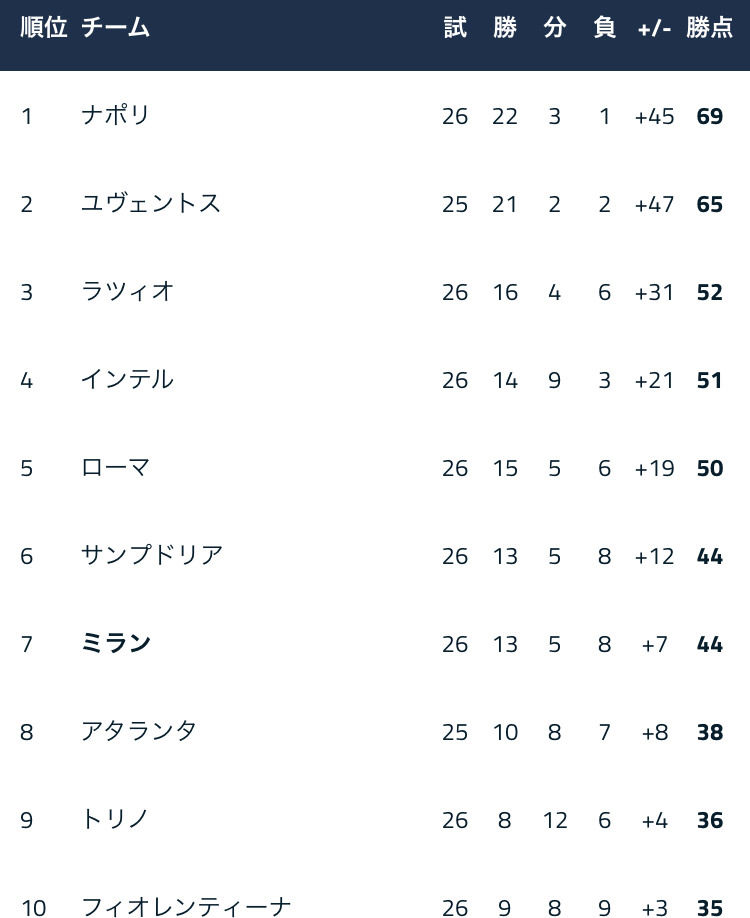Click the 順位 column header
This screenshot has height=918, width=750.
[44, 27]
